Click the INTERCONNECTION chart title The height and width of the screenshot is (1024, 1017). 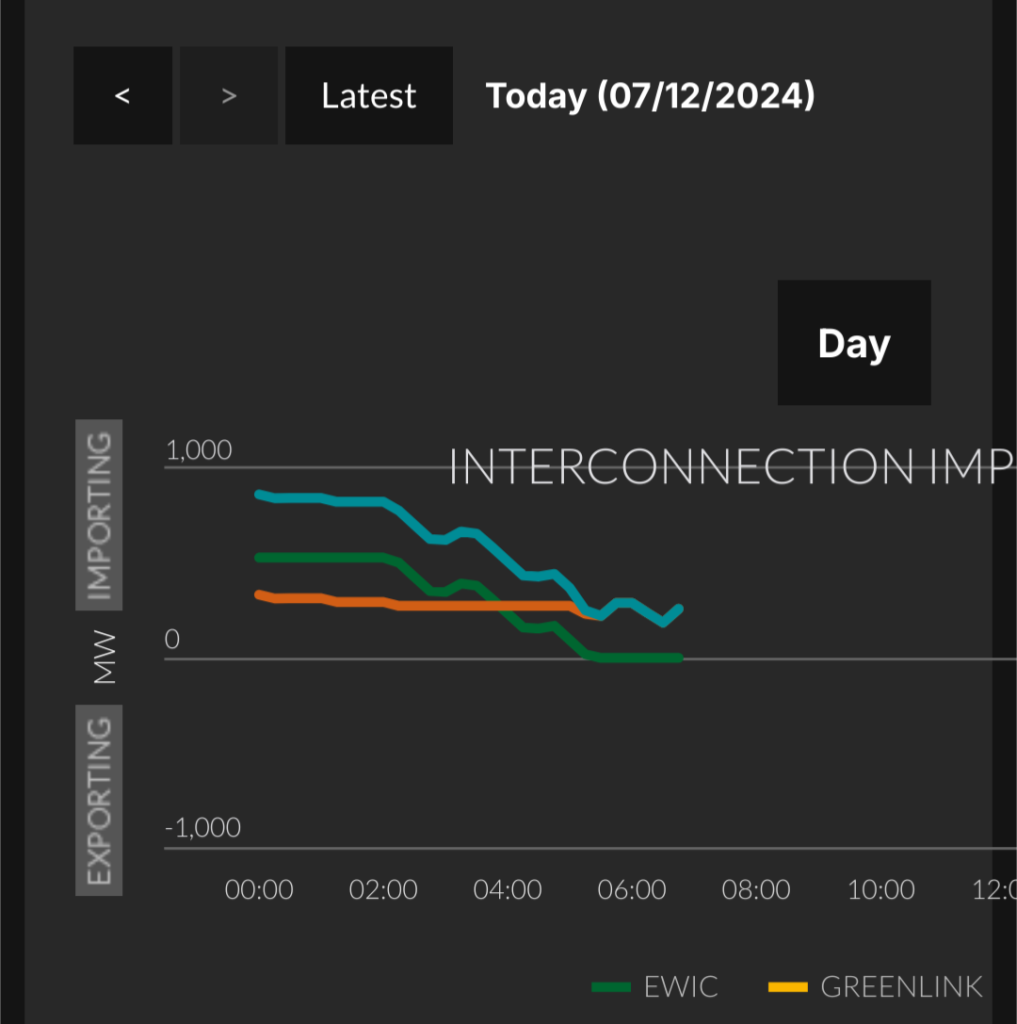pyautogui.click(x=732, y=466)
